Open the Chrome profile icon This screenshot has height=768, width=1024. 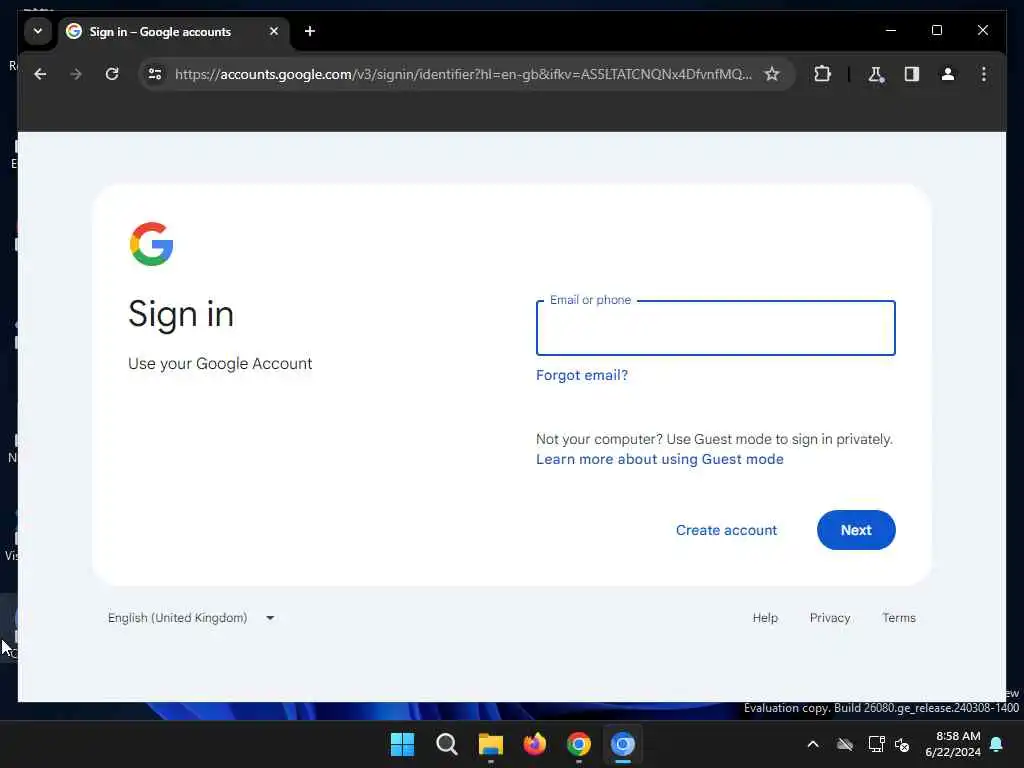tap(948, 74)
